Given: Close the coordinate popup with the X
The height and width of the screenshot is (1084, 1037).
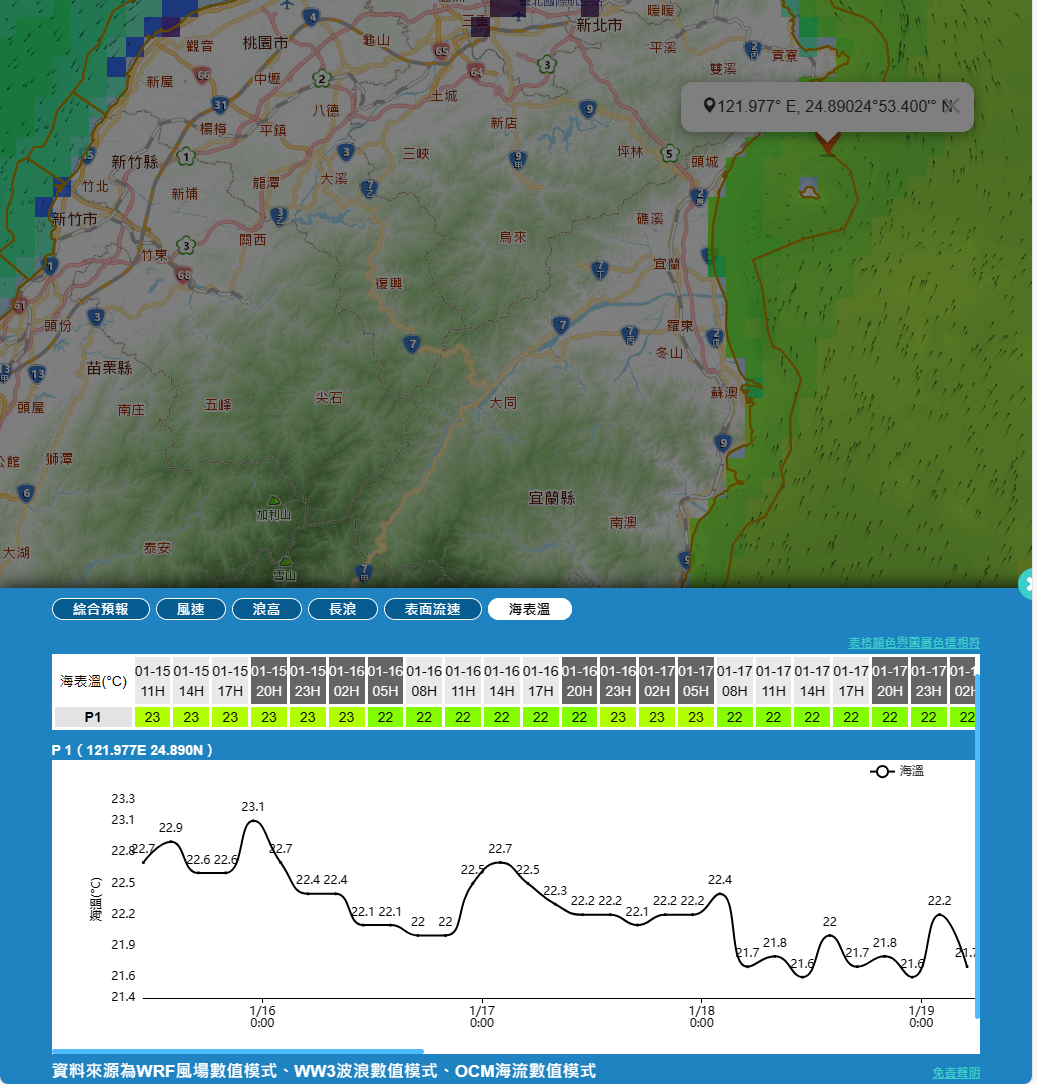Looking at the screenshot, I should coord(953,106).
